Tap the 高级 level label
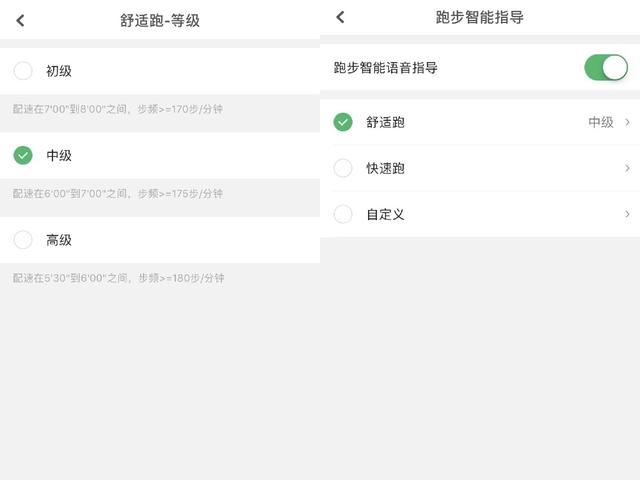Screen dimensions: 640x480 (59, 240)
